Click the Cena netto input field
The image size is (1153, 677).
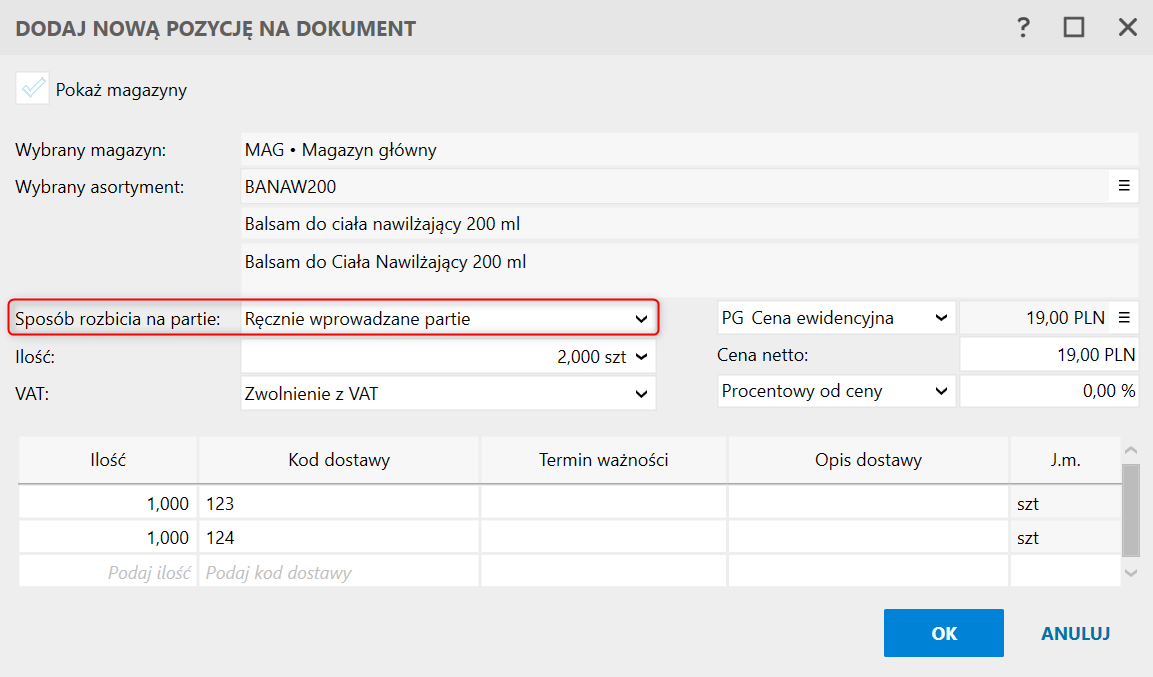tap(1048, 354)
